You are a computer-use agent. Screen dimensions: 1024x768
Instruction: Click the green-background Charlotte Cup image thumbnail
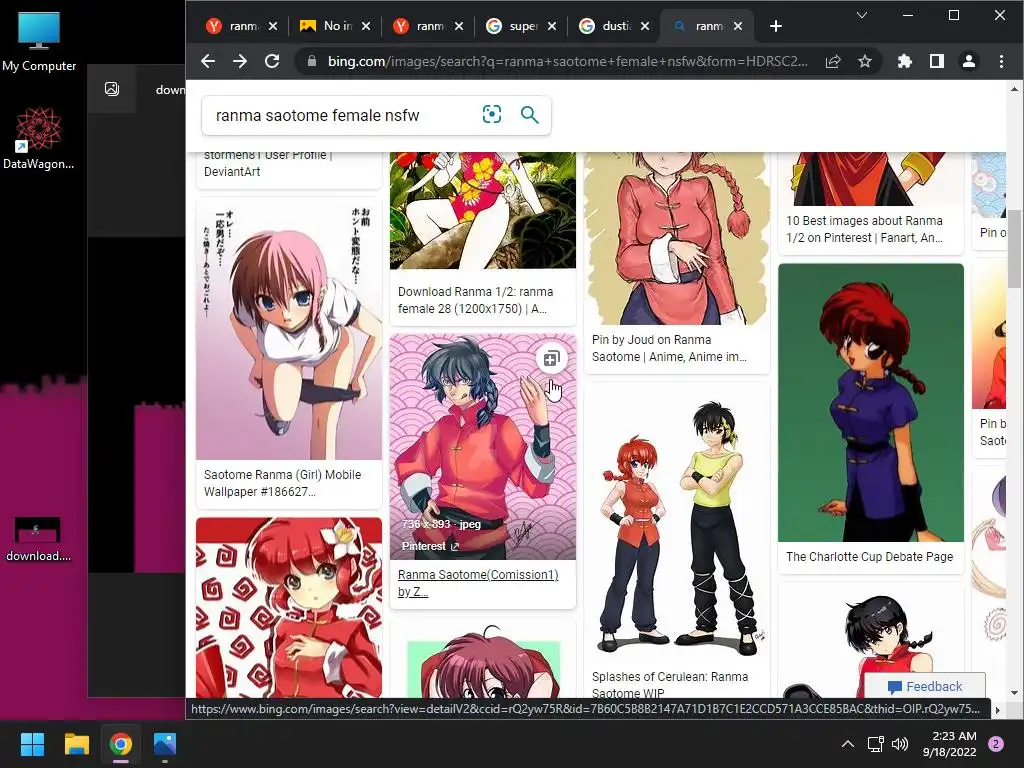871,402
